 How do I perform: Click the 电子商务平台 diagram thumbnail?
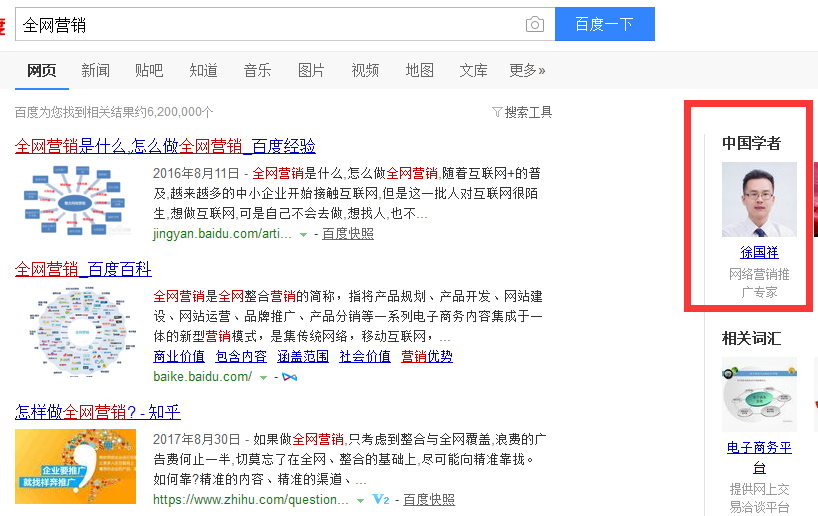760,394
